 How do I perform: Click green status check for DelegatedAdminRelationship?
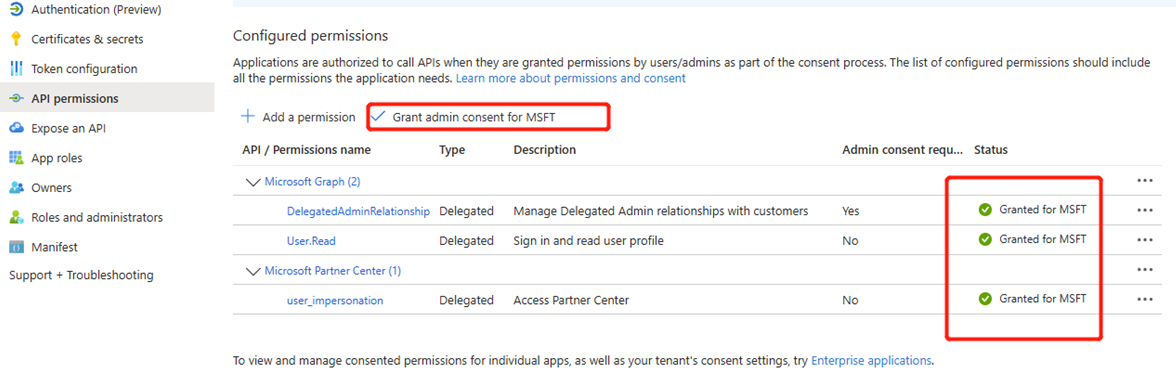[986, 210]
